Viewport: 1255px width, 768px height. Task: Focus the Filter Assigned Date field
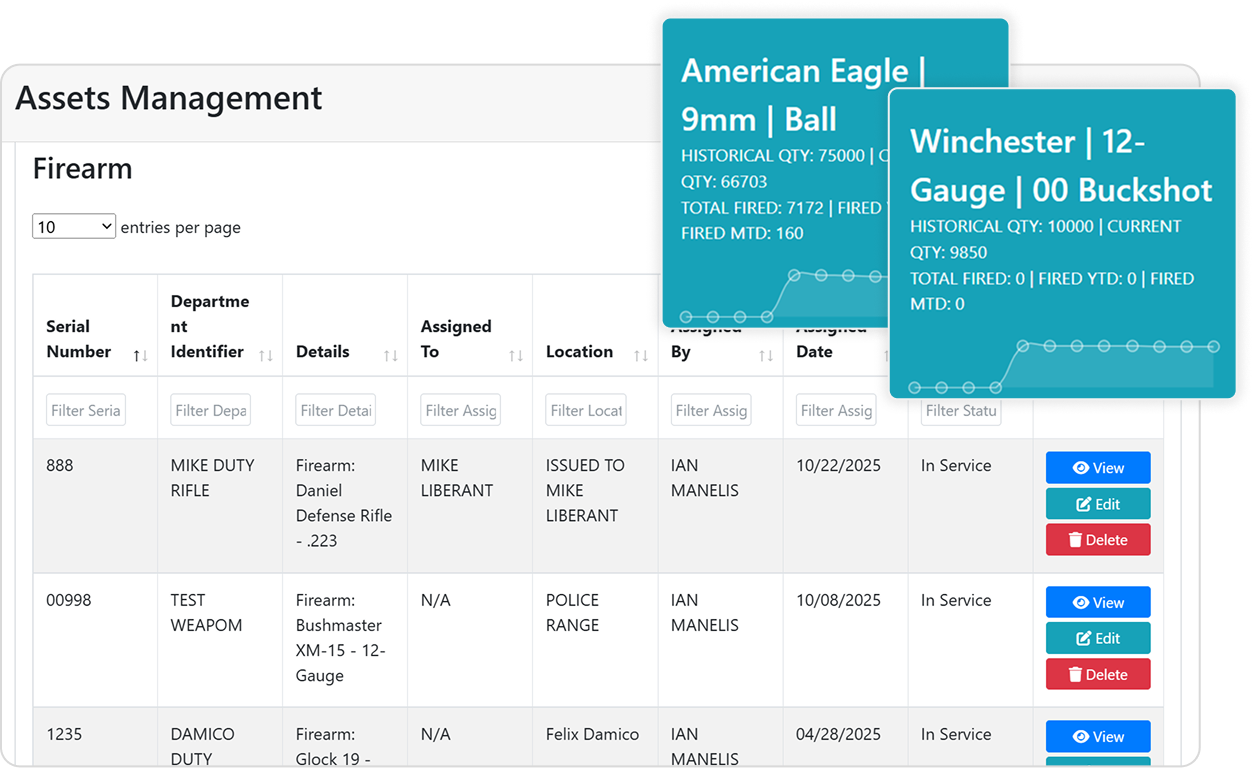(x=836, y=410)
